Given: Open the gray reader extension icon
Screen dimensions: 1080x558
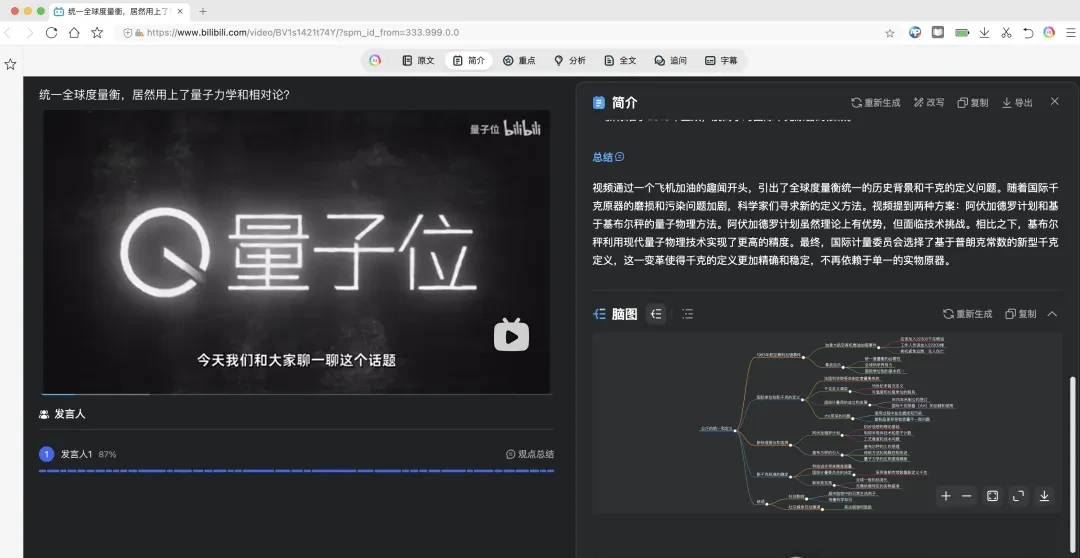Looking at the screenshot, I should pos(937,32).
